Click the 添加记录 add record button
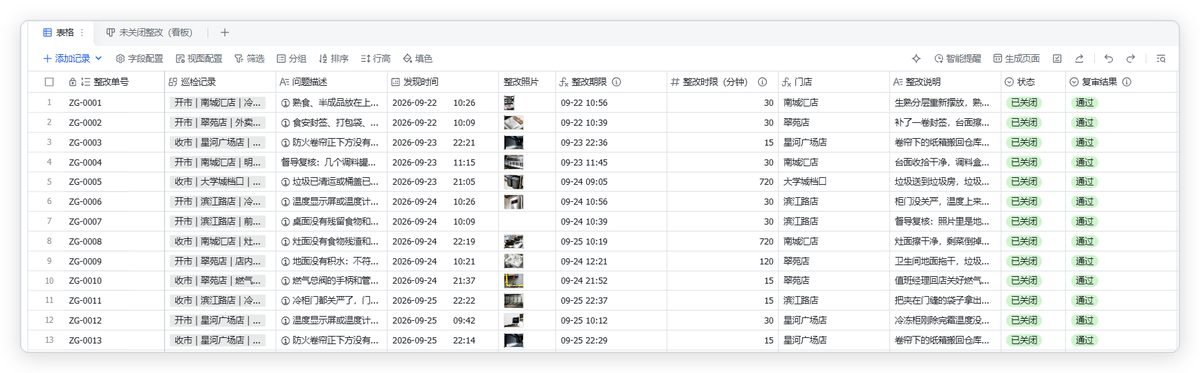Image resolution: width=1200 pixels, height=373 pixels. click(66, 59)
